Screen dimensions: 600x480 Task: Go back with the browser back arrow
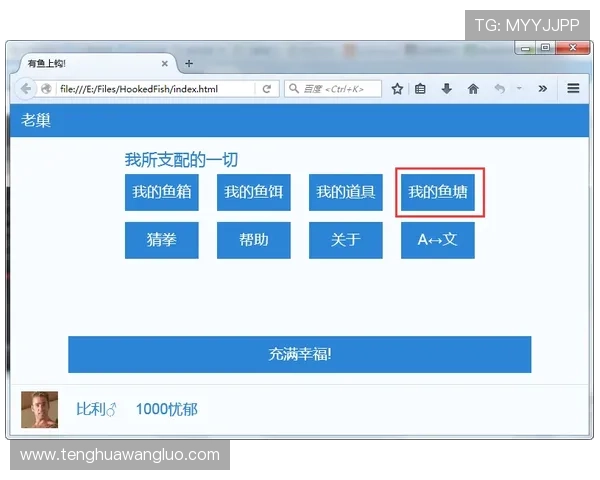(26, 89)
